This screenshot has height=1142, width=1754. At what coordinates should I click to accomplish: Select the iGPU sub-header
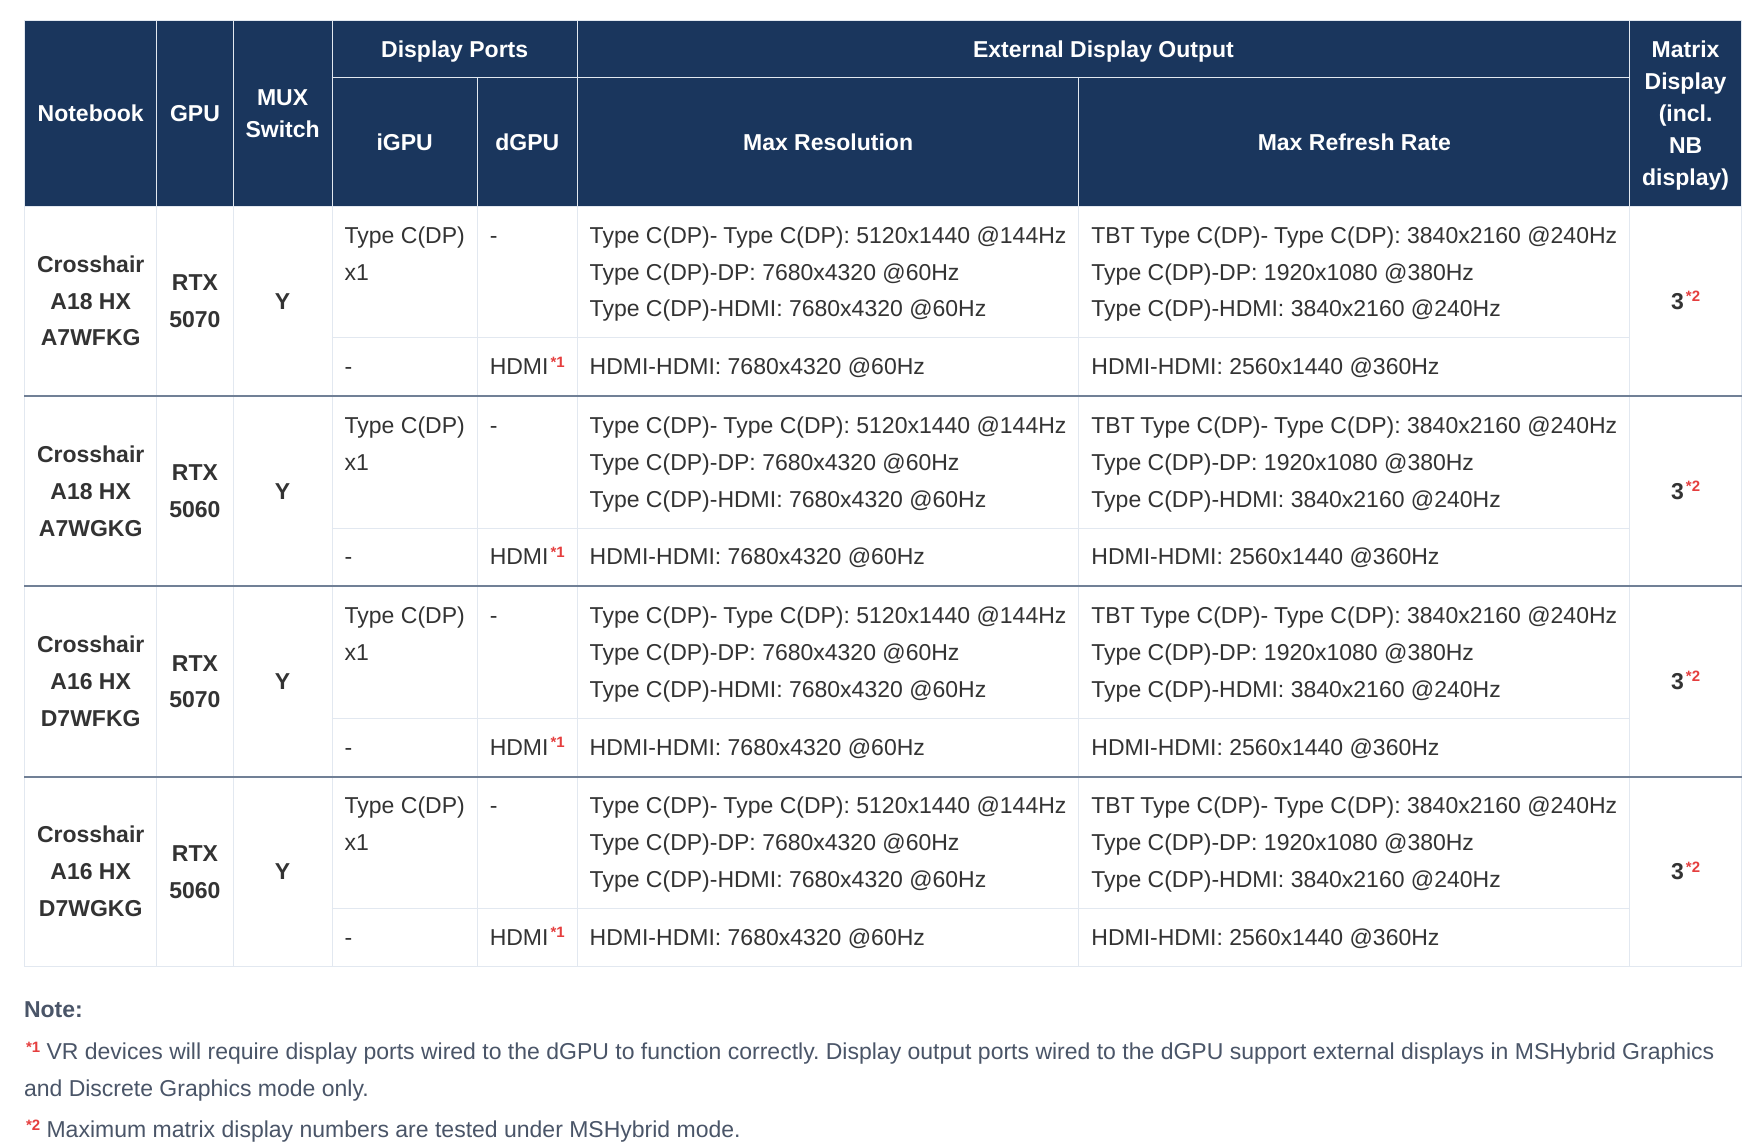point(404,142)
